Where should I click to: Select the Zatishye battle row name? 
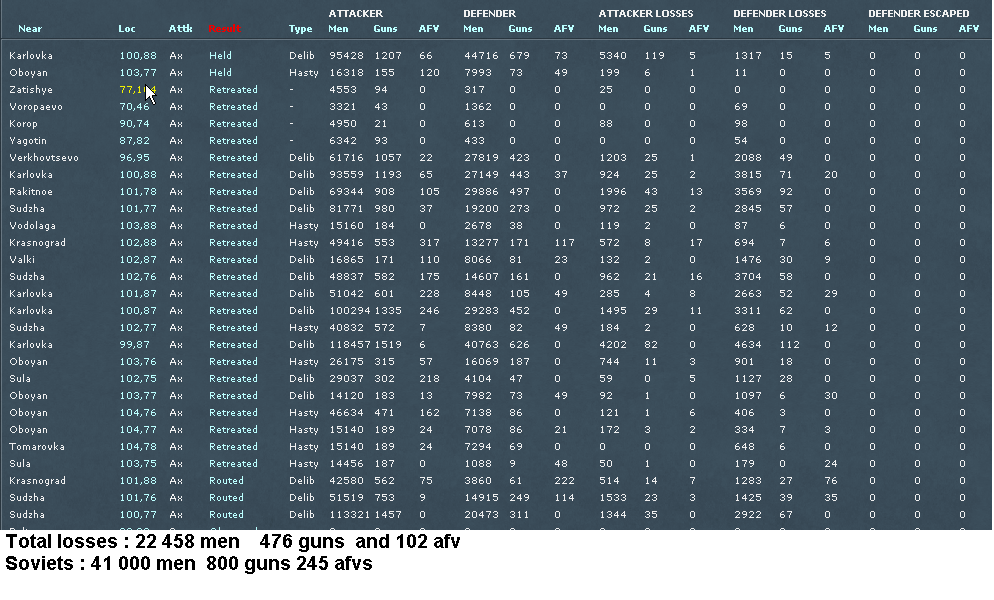coord(31,90)
